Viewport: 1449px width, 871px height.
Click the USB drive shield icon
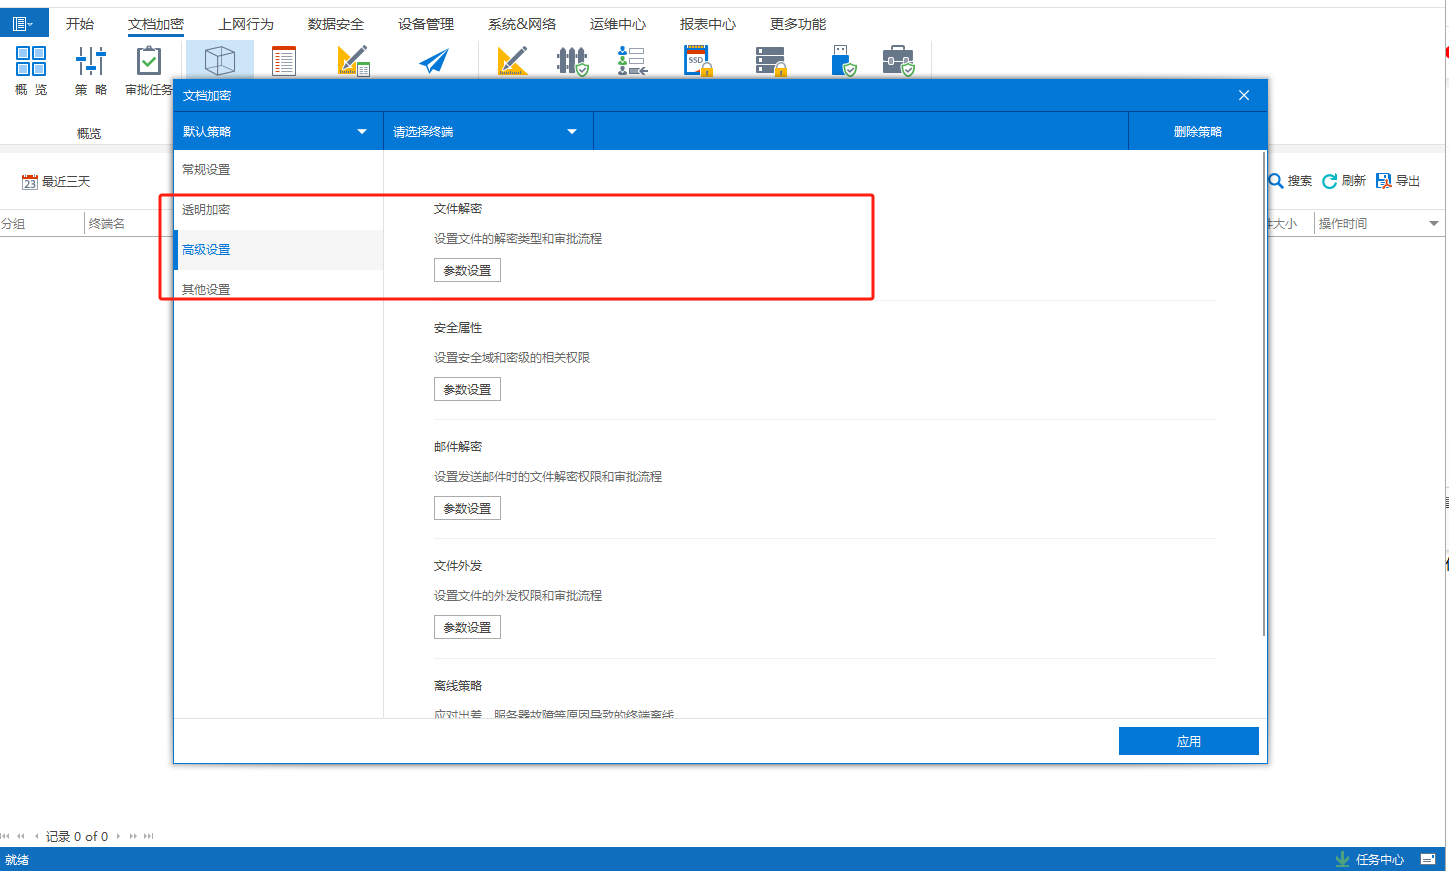click(843, 62)
